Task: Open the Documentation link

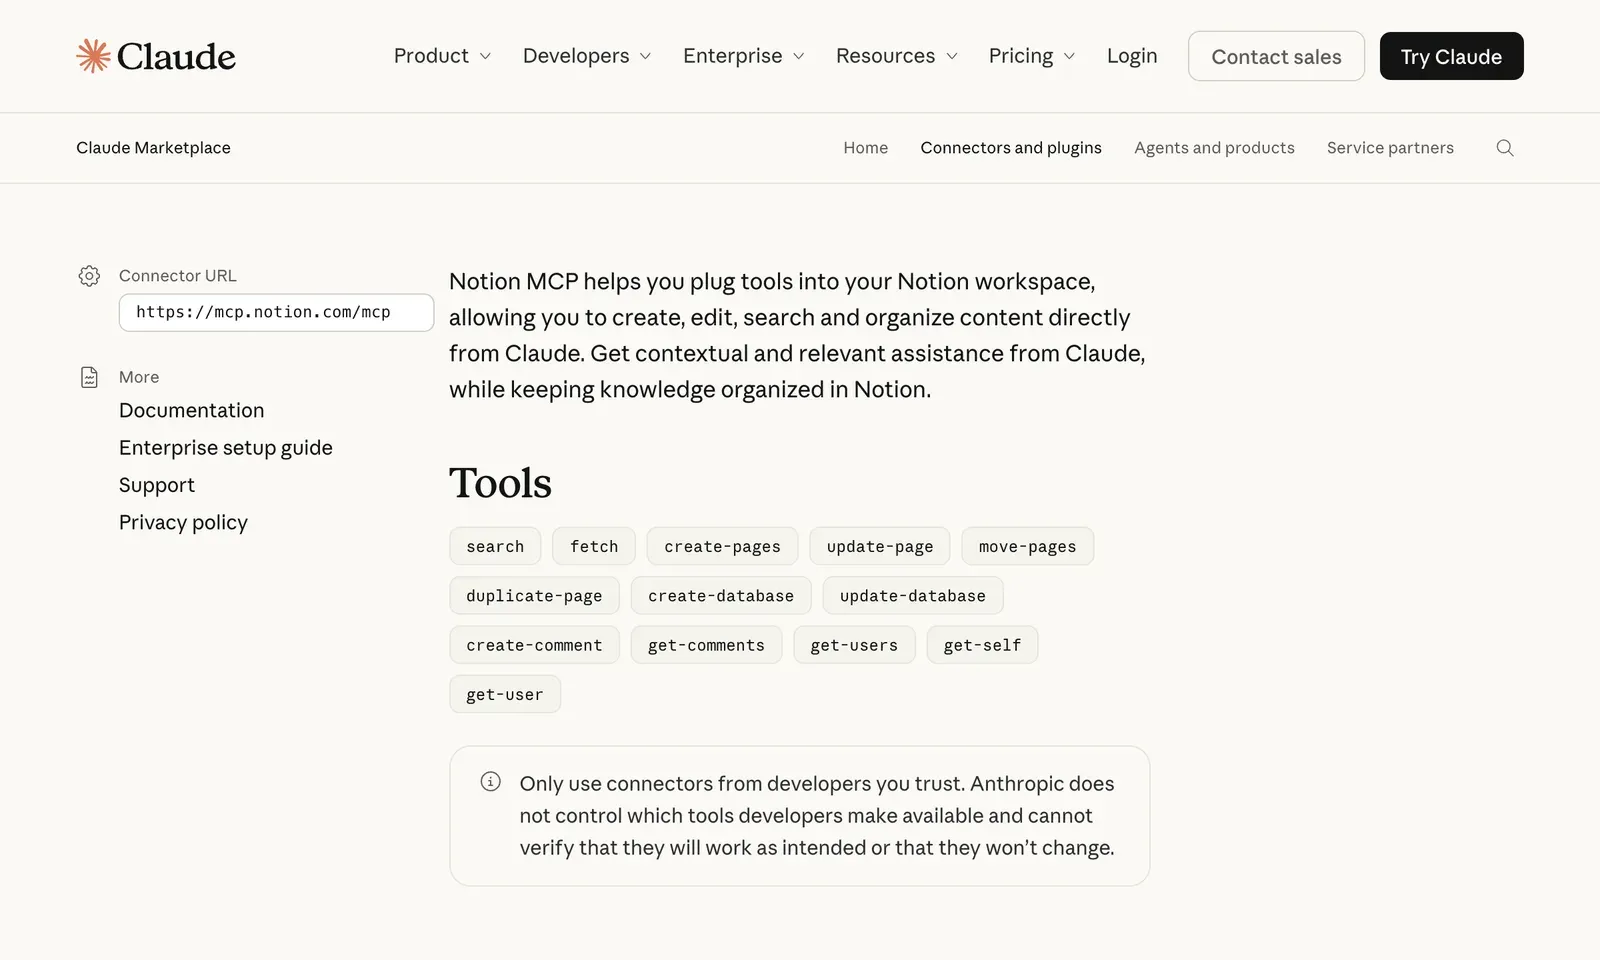Action: (x=192, y=411)
